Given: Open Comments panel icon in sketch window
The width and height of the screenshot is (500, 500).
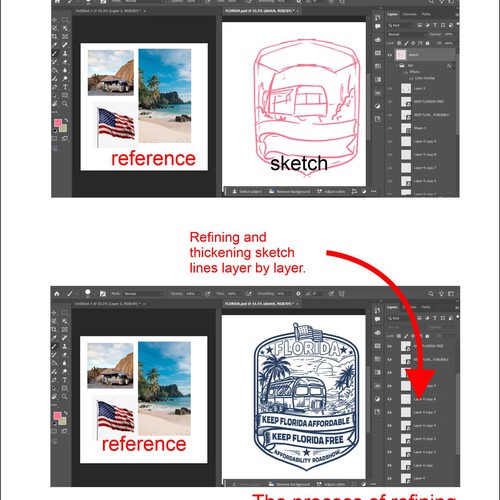Looking at the screenshot, I should [377, 26].
